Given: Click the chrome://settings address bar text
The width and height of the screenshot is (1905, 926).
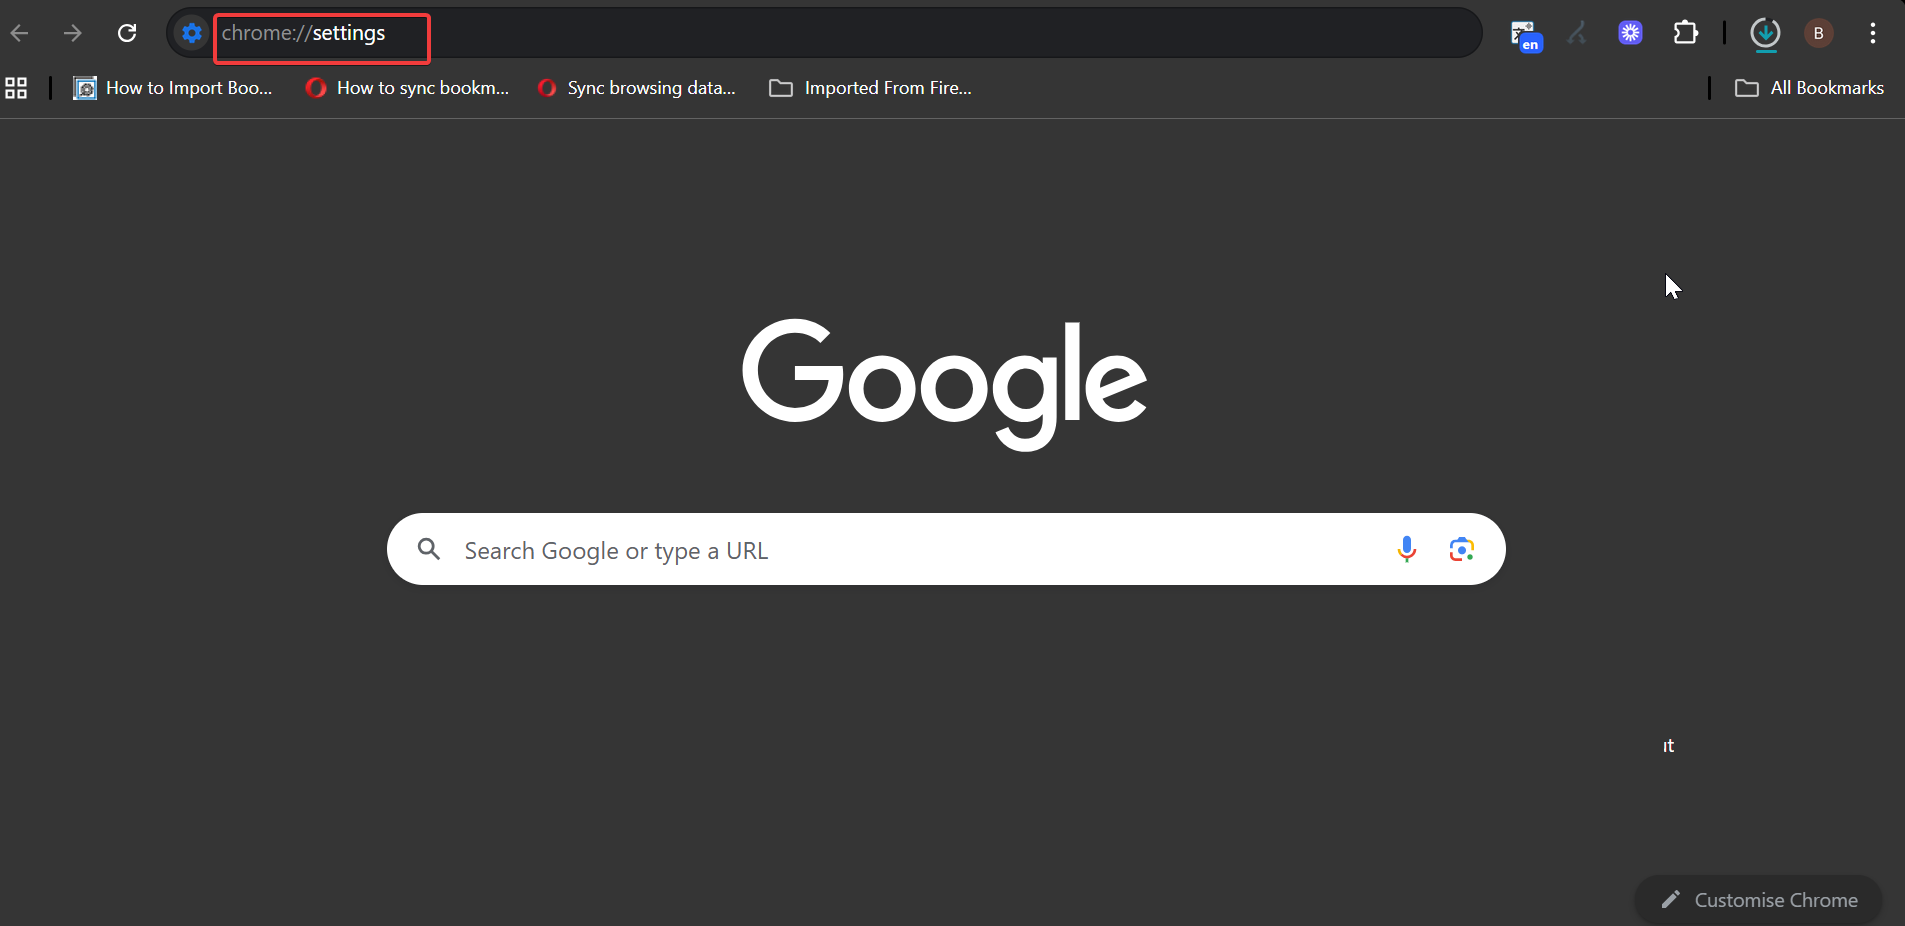Looking at the screenshot, I should pos(303,33).
